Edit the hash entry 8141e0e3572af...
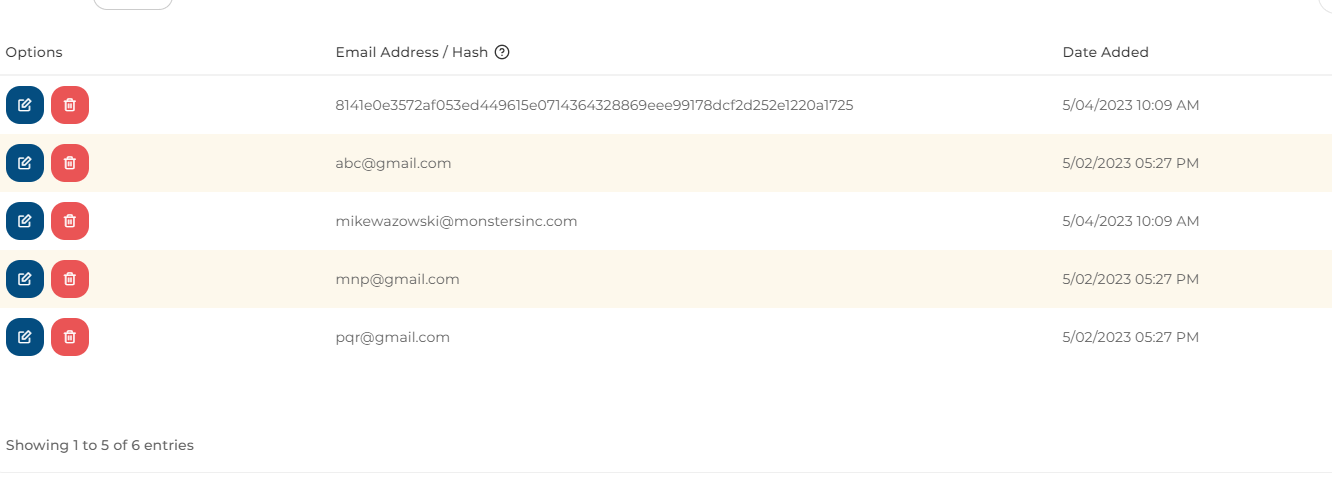The height and width of the screenshot is (496, 1332). tap(25, 105)
